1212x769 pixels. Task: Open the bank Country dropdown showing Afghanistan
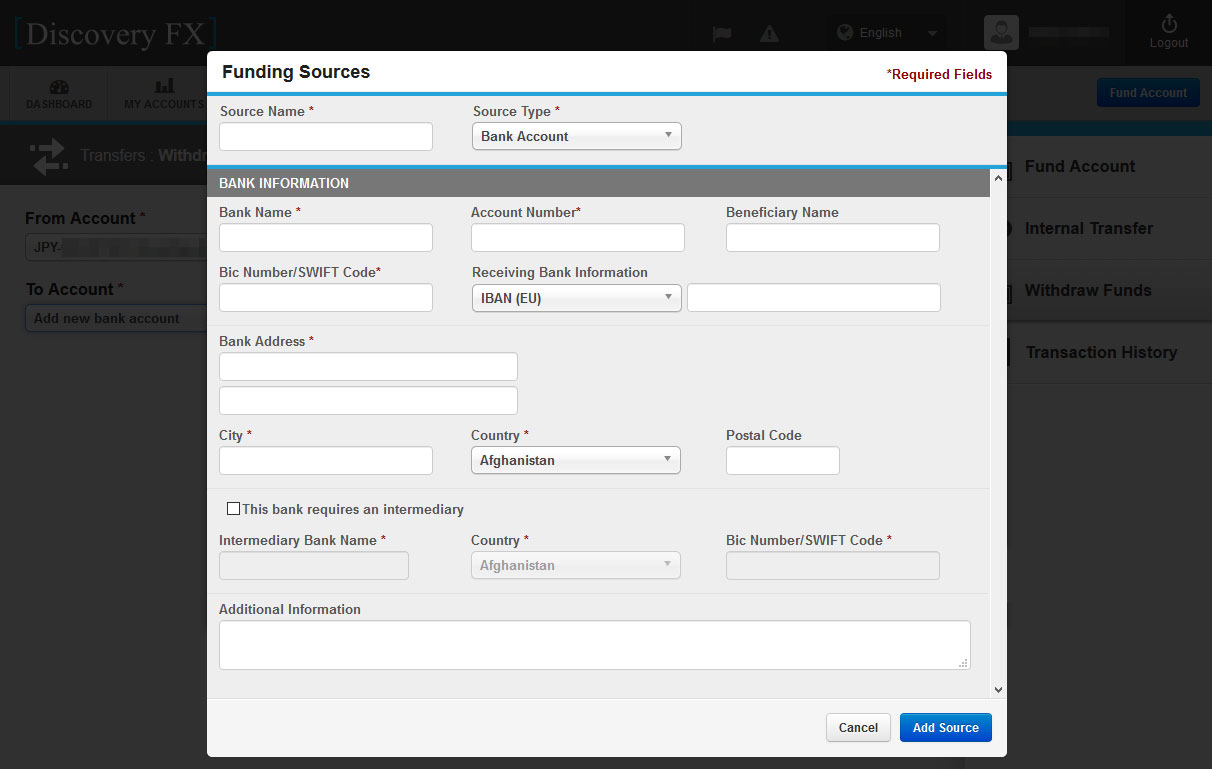[575, 460]
